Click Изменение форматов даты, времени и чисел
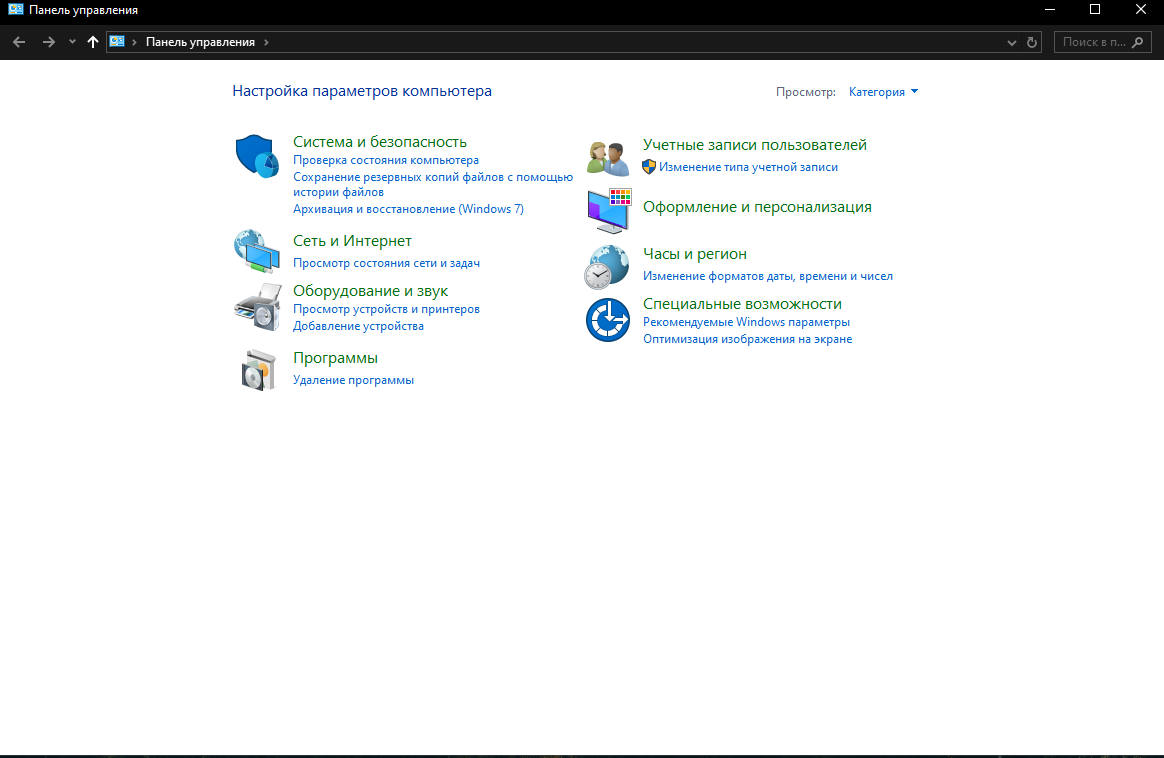Screen dimensions: 1164x758 click(x=768, y=276)
